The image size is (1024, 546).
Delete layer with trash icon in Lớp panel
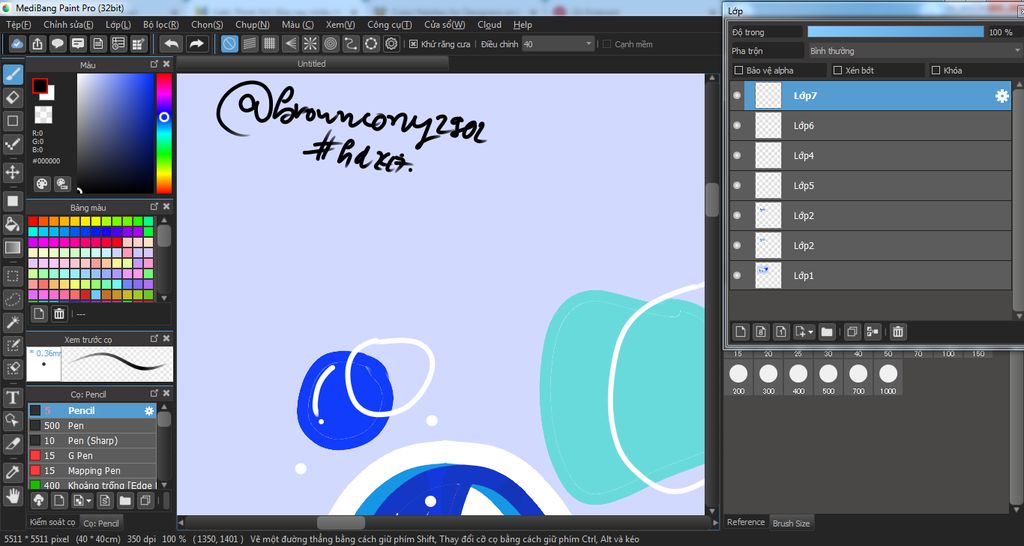pyautogui.click(x=898, y=332)
